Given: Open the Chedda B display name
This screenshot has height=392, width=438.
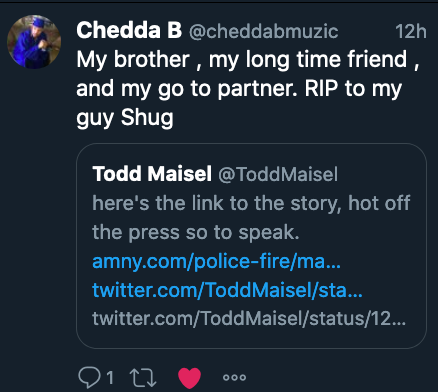Looking at the screenshot, I should pyautogui.click(x=129, y=30).
